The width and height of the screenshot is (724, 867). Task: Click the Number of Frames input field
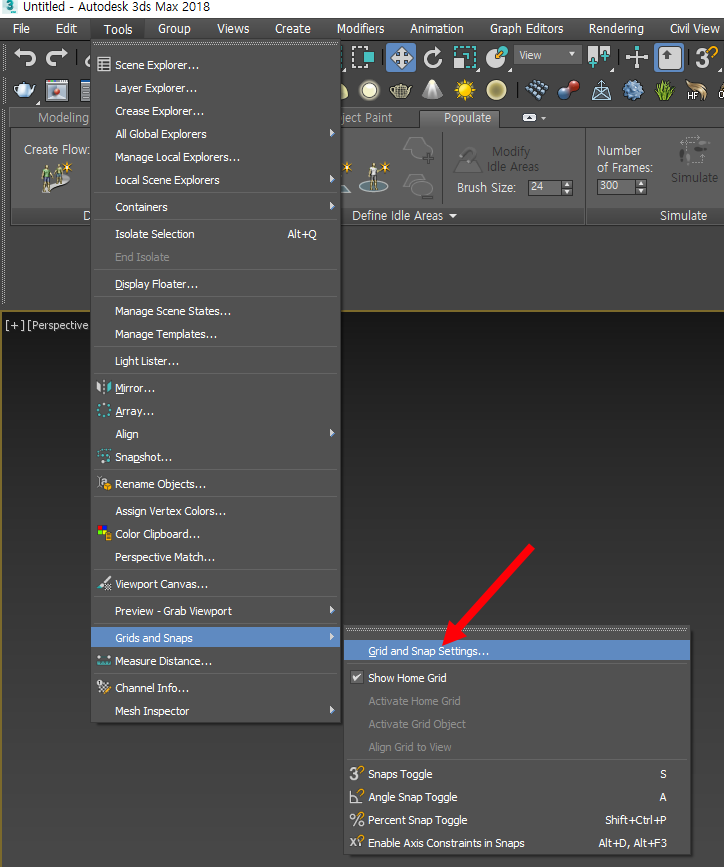pyautogui.click(x=616, y=186)
